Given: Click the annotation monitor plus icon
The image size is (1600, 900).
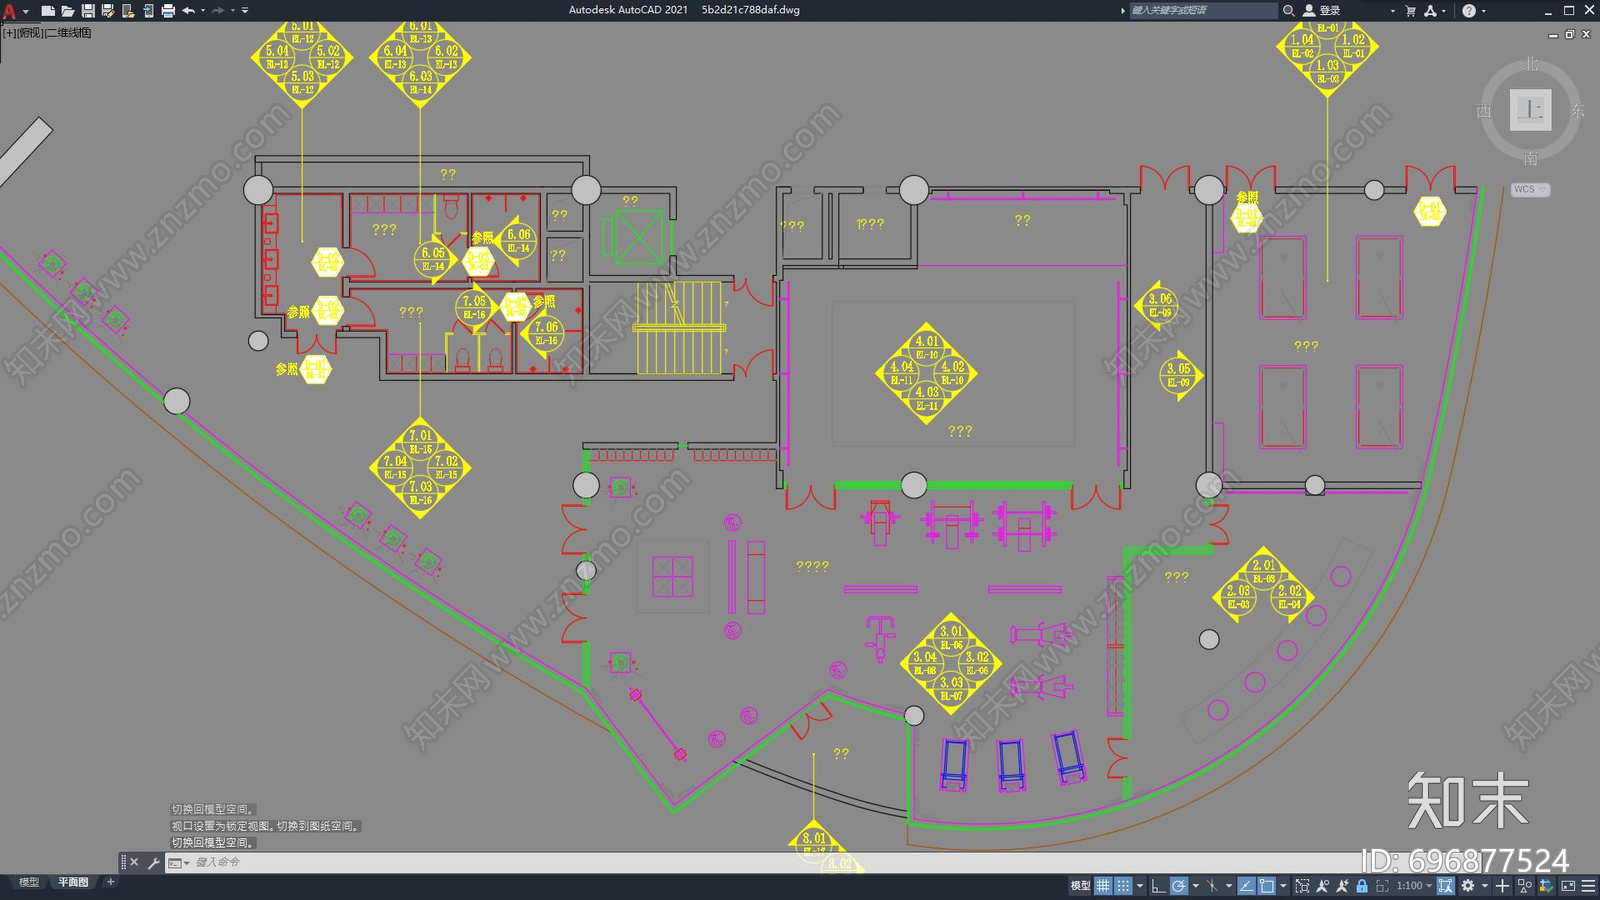Looking at the screenshot, I should (x=1502, y=886).
